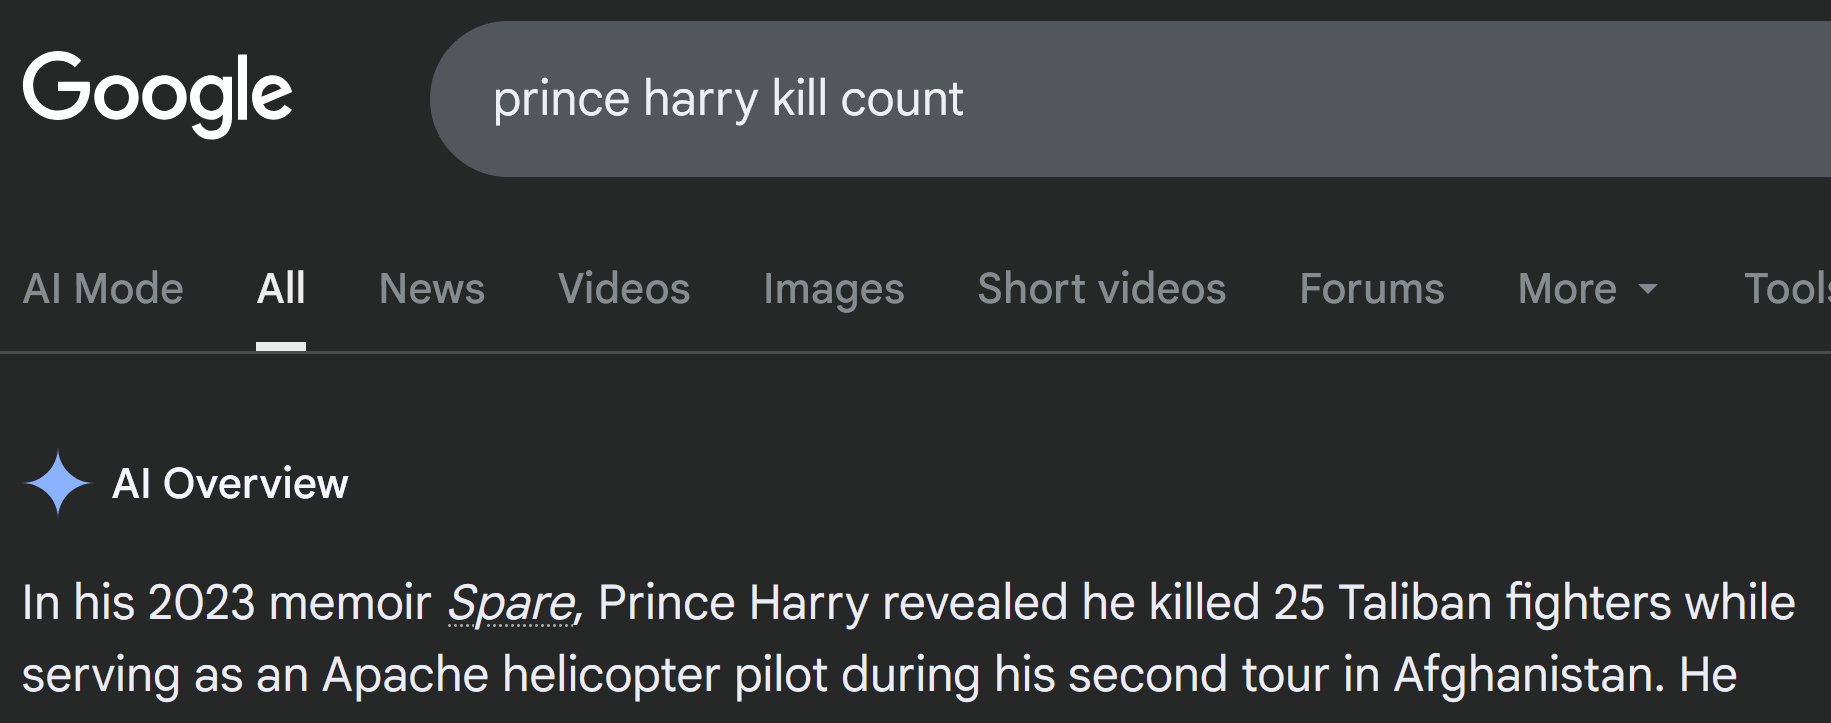Click the "prince harry kill count" query text

point(728,99)
